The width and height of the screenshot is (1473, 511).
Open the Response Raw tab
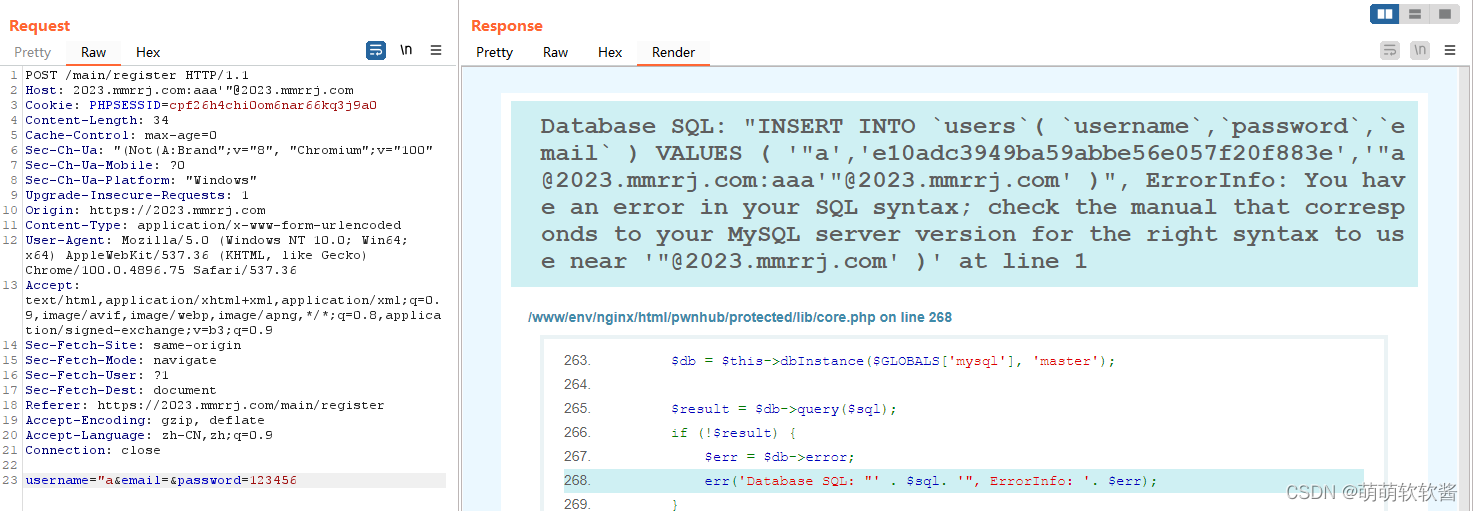[x=556, y=52]
